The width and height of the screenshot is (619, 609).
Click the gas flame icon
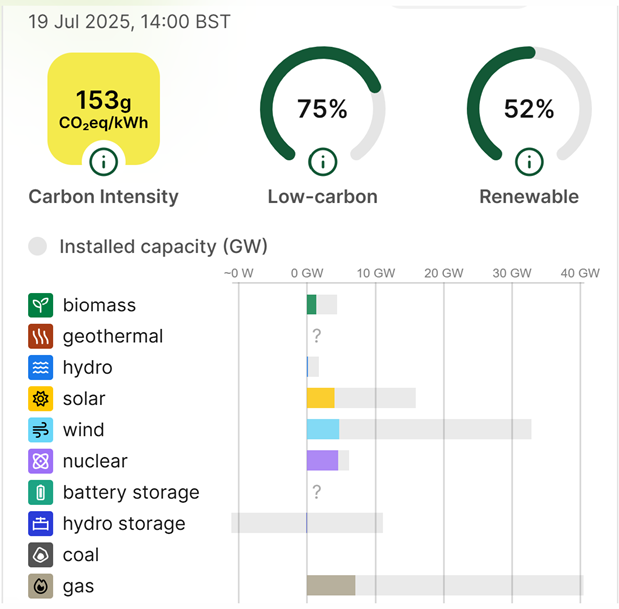40,586
